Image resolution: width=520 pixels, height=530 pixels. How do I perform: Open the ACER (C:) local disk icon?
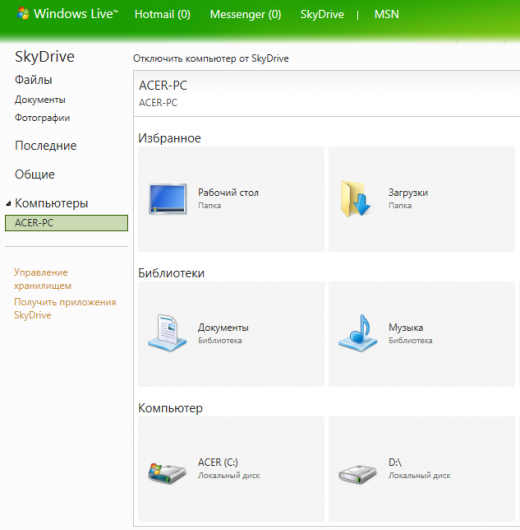pos(167,472)
